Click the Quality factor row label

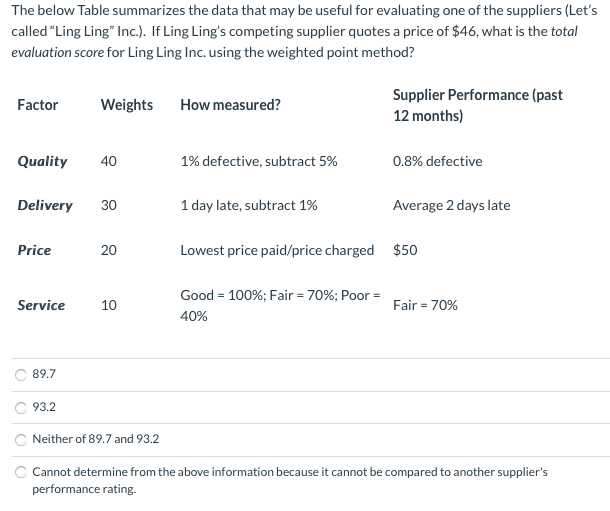coord(42,161)
